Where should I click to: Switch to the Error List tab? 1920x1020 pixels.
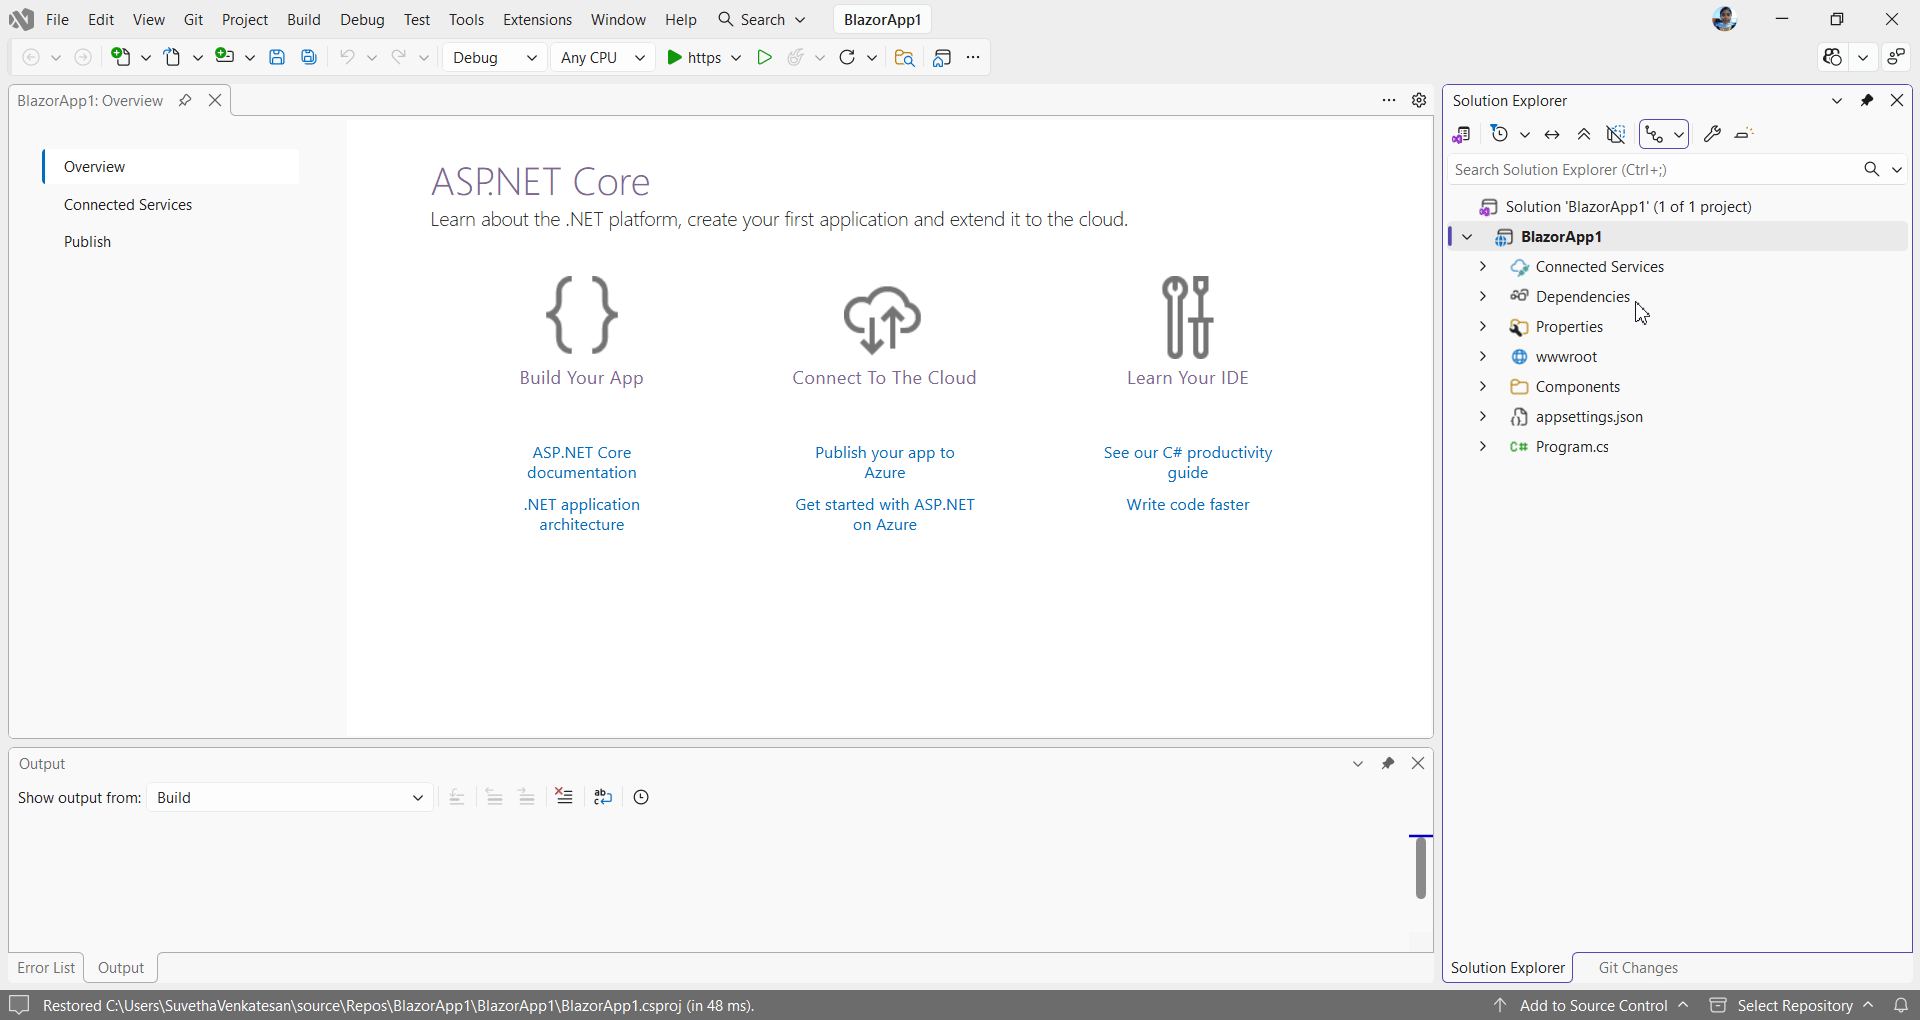(x=46, y=968)
